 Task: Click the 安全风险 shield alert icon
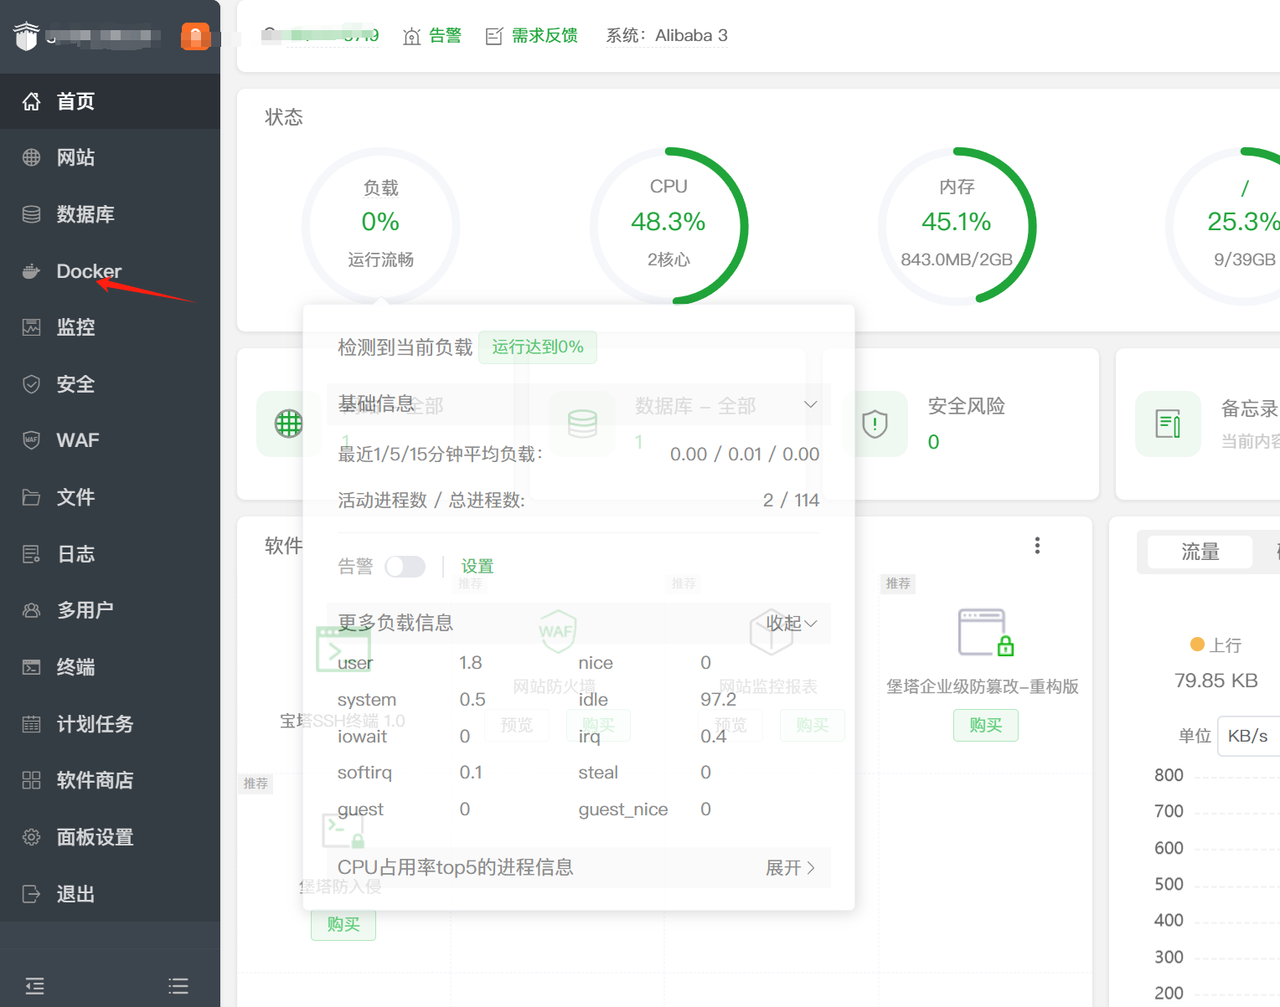pyautogui.click(x=875, y=424)
